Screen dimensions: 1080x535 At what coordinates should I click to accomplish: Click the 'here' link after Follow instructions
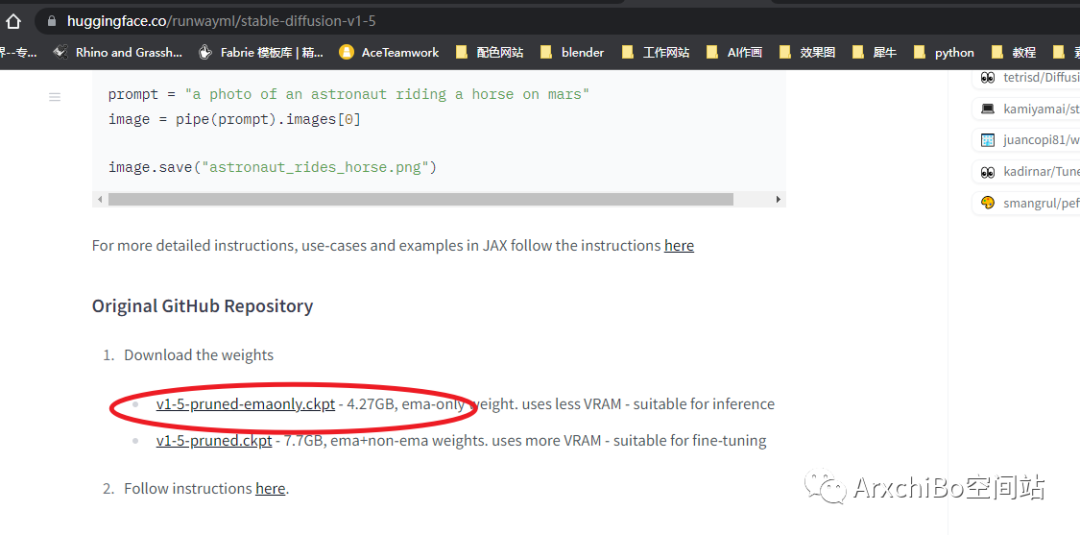tap(270, 489)
